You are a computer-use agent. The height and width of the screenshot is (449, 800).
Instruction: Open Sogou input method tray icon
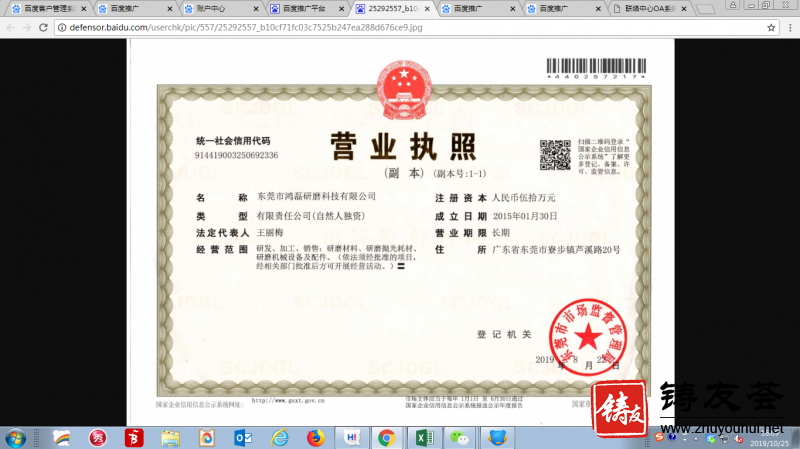pos(660,437)
